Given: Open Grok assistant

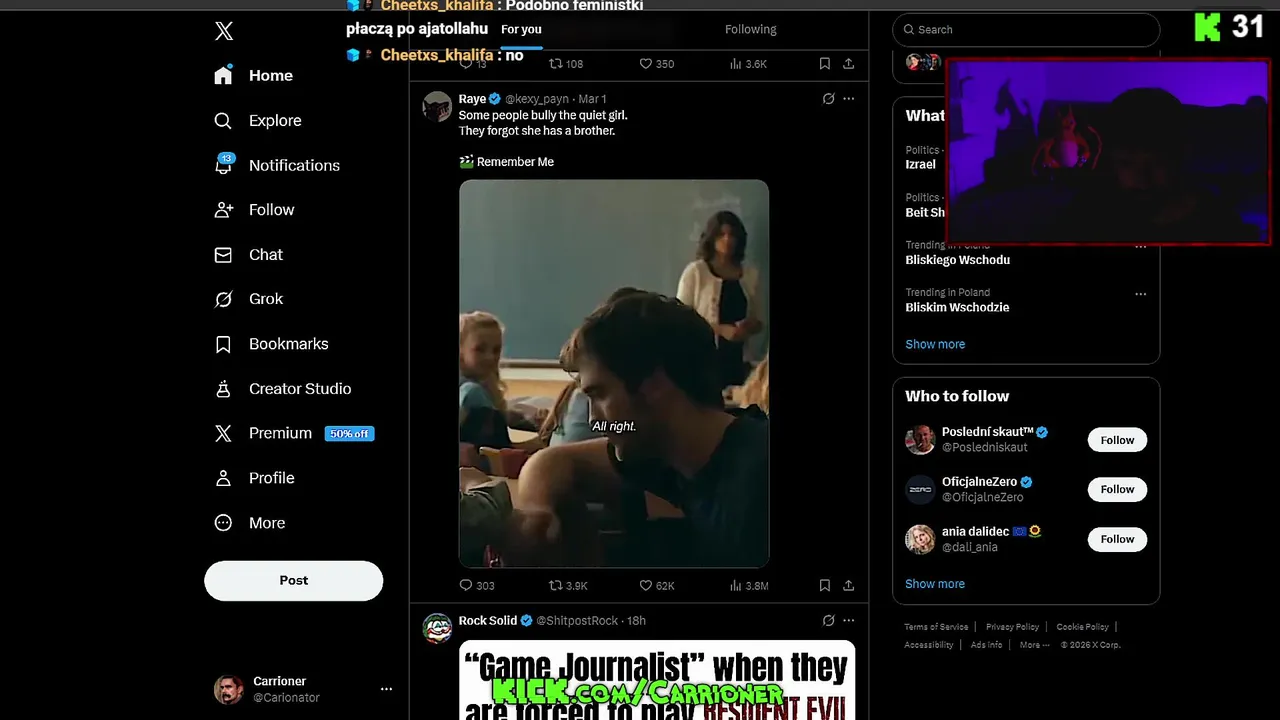Looking at the screenshot, I should (x=249, y=299).
